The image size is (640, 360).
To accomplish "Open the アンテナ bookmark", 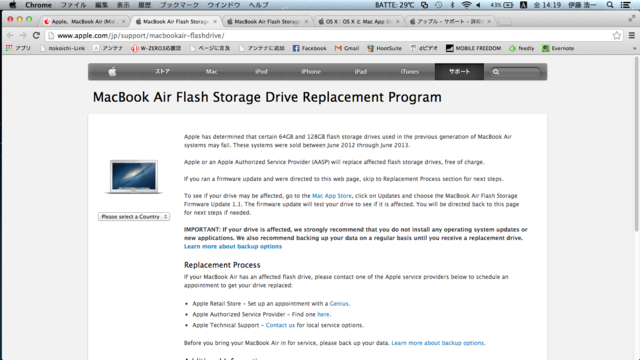I will [x=108, y=48].
